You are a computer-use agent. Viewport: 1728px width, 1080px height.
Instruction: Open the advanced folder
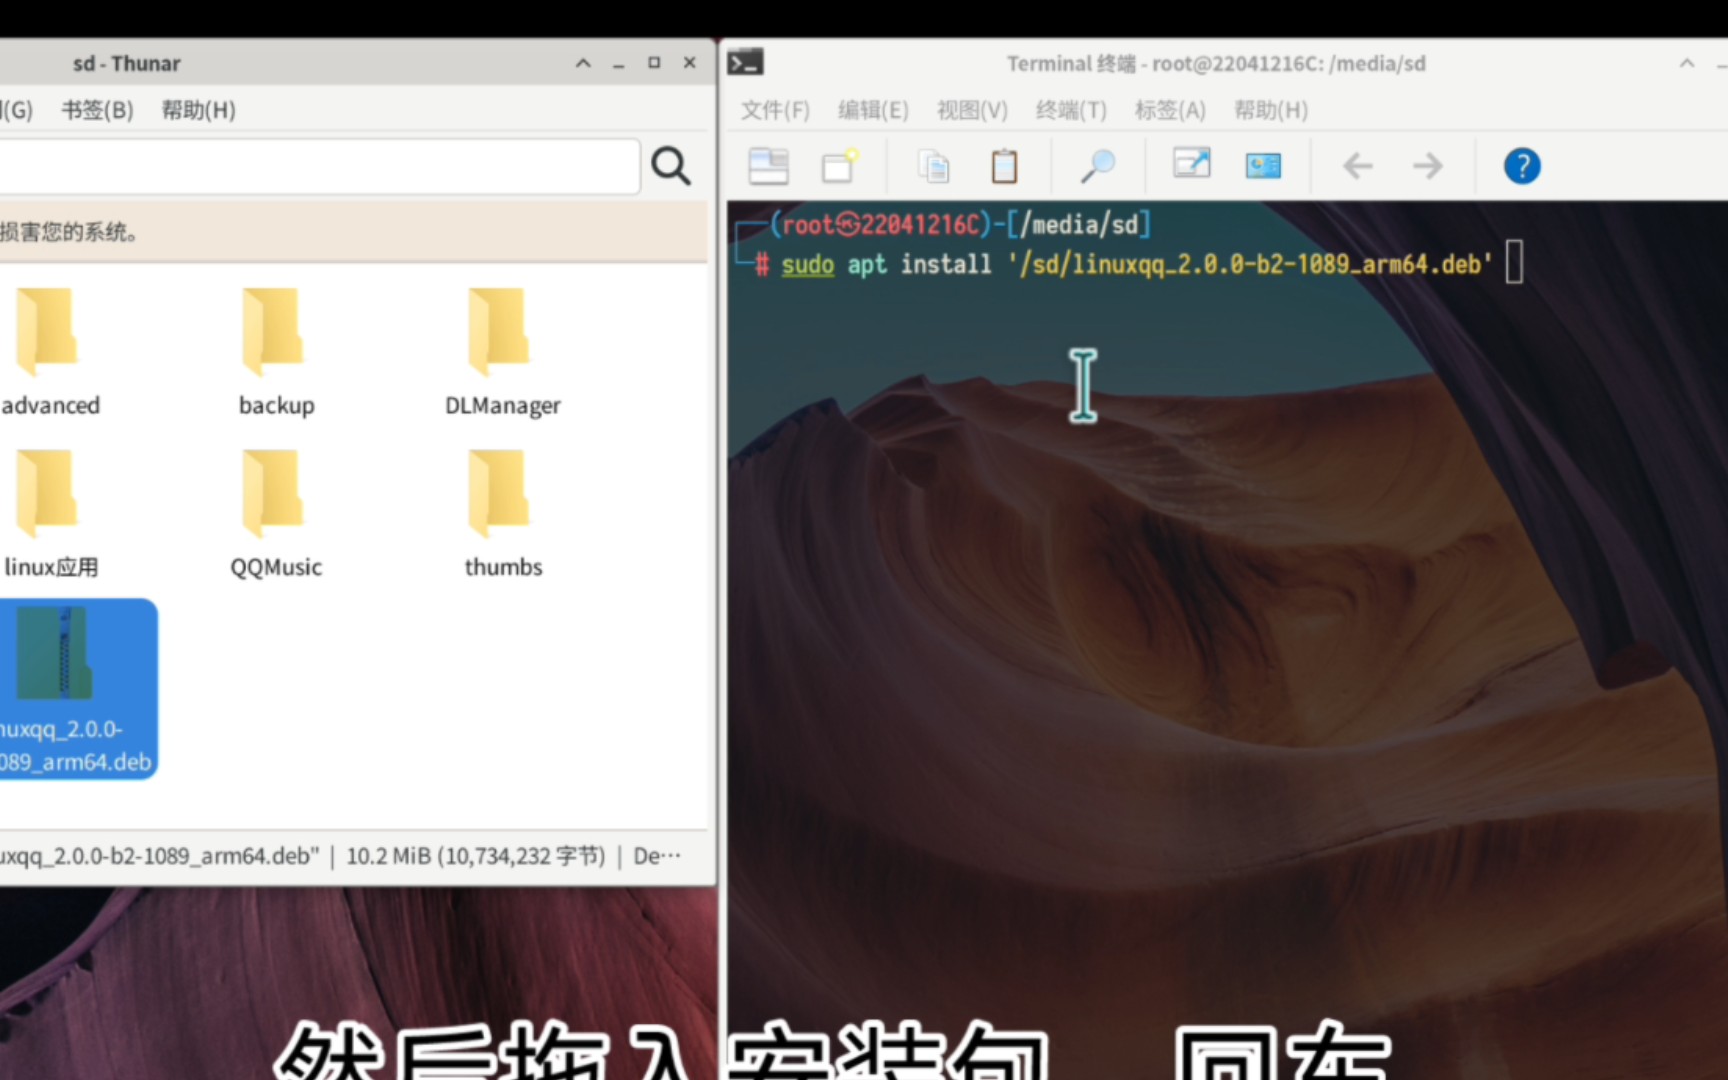pyautogui.click(x=46, y=352)
